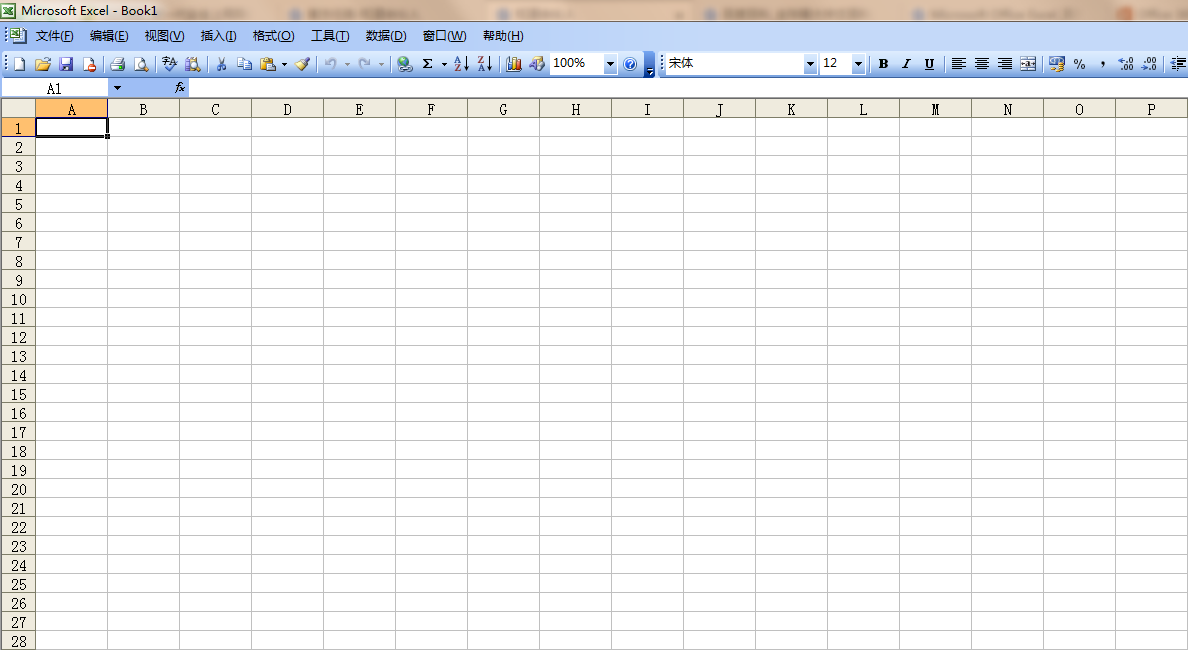The width and height of the screenshot is (1188, 650).
Task: Click the Name Box showing A1
Action: click(x=55, y=89)
